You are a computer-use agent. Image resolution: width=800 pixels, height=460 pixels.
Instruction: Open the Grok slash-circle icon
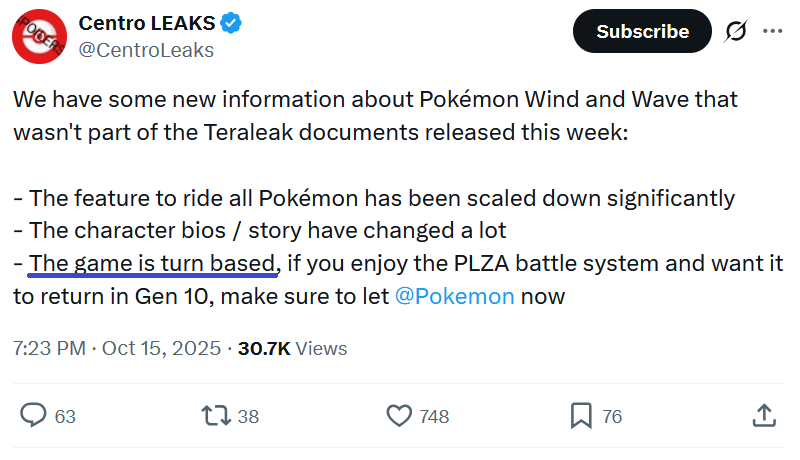[x=735, y=31]
